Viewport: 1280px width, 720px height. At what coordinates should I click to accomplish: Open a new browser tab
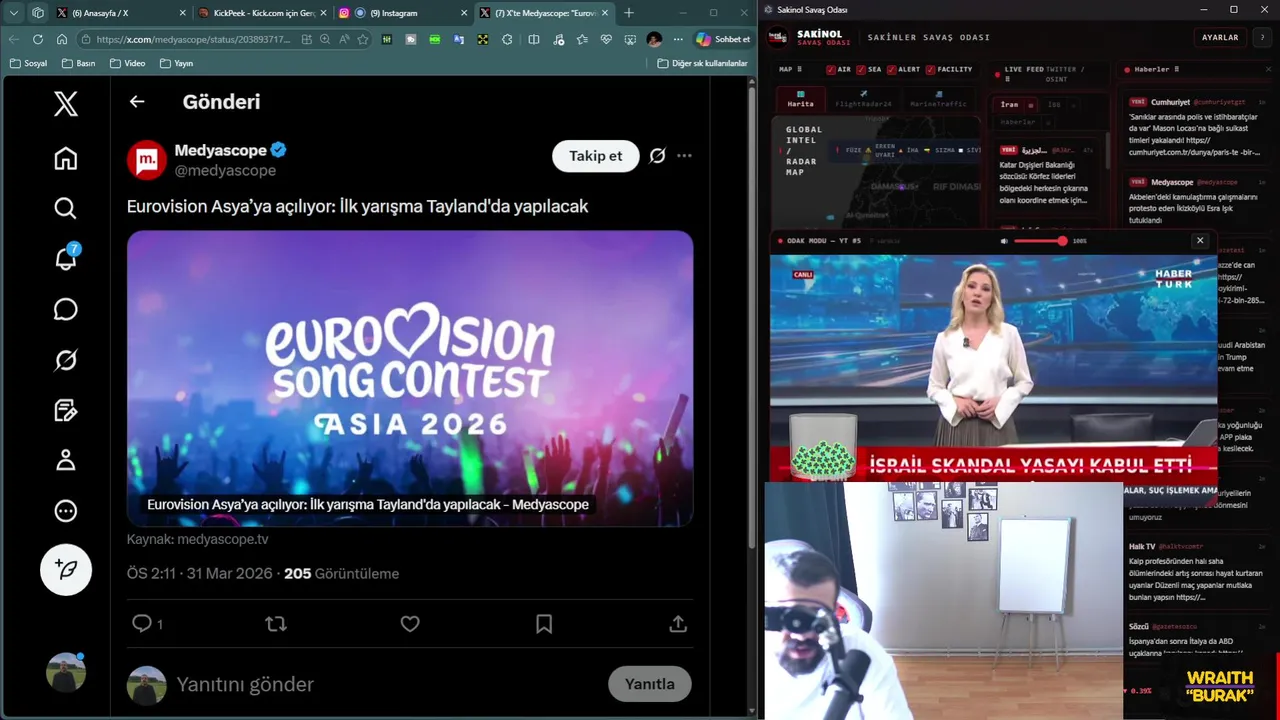[629, 13]
